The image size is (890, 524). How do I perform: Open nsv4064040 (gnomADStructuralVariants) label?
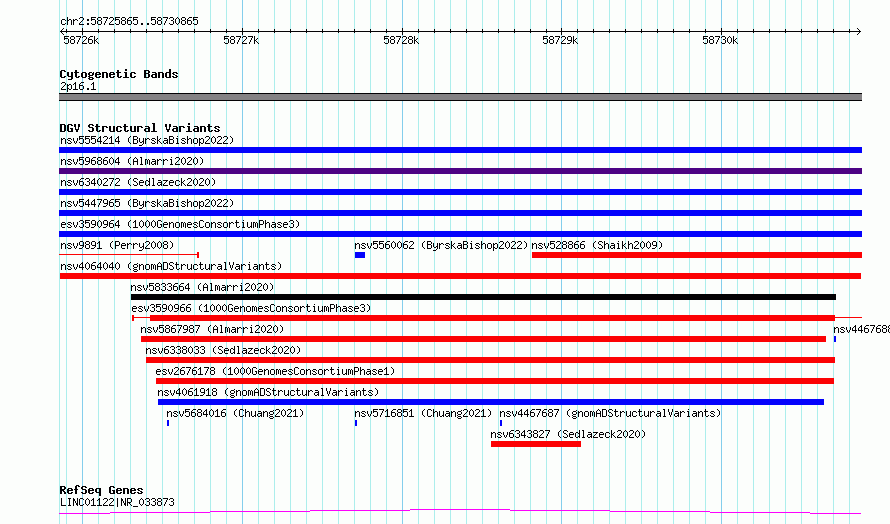(171, 266)
